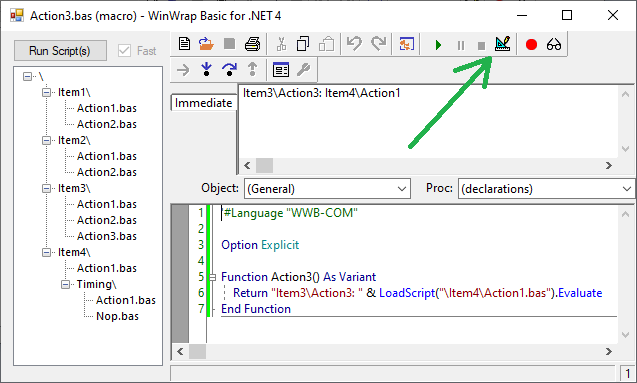
Task: Open a file with the Open icon
Action: click(x=206, y=44)
